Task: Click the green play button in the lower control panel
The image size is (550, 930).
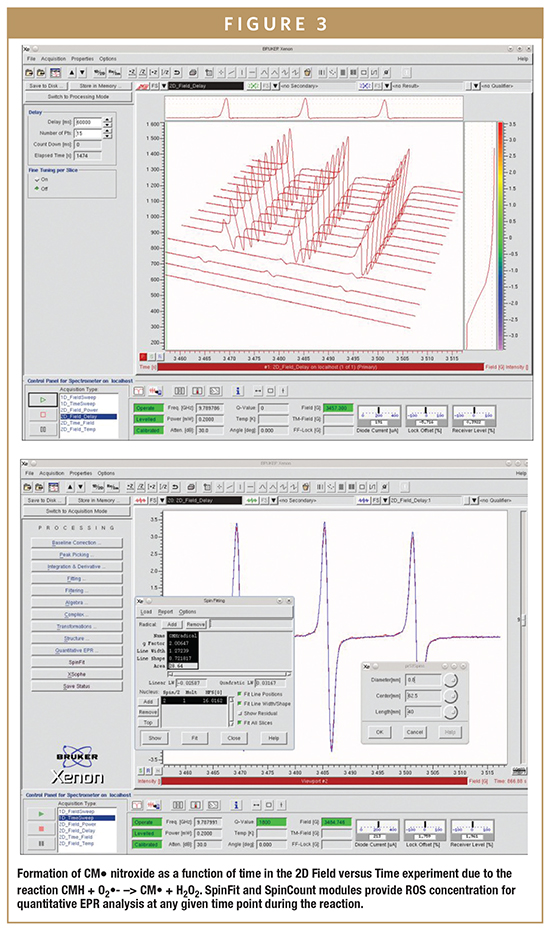Action: (x=41, y=814)
